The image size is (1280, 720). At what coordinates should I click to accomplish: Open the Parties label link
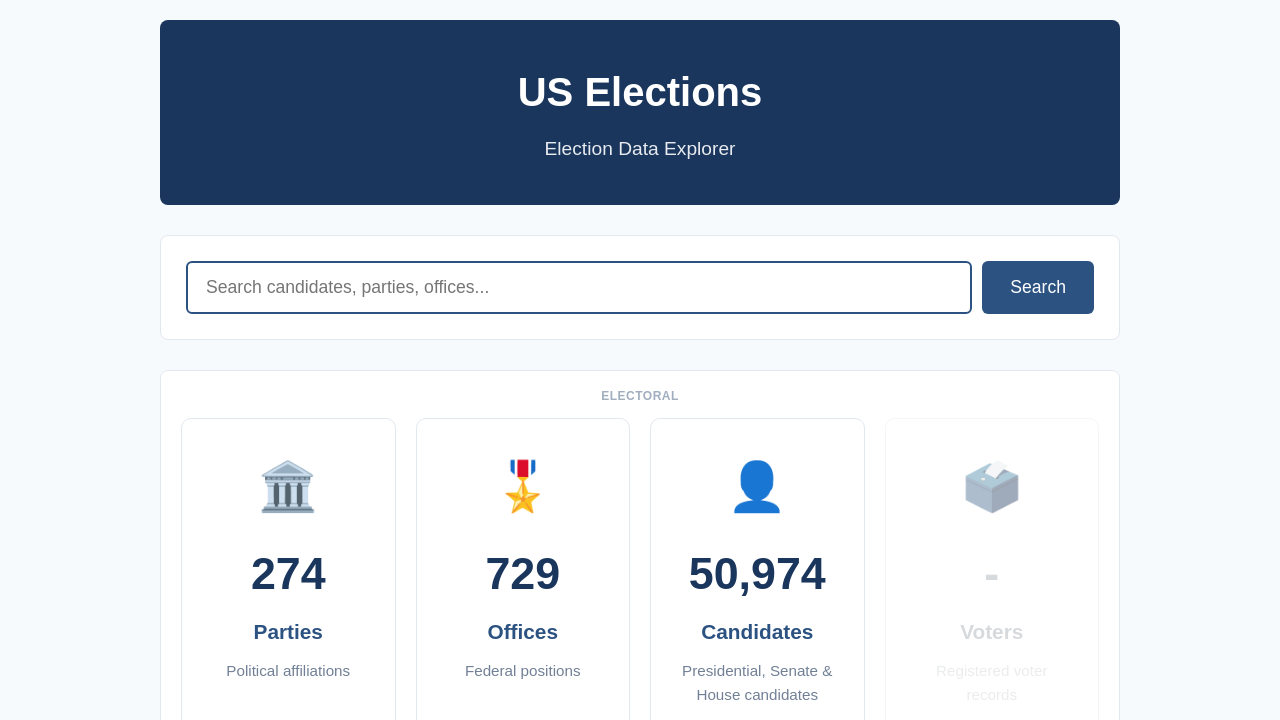click(288, 632)
